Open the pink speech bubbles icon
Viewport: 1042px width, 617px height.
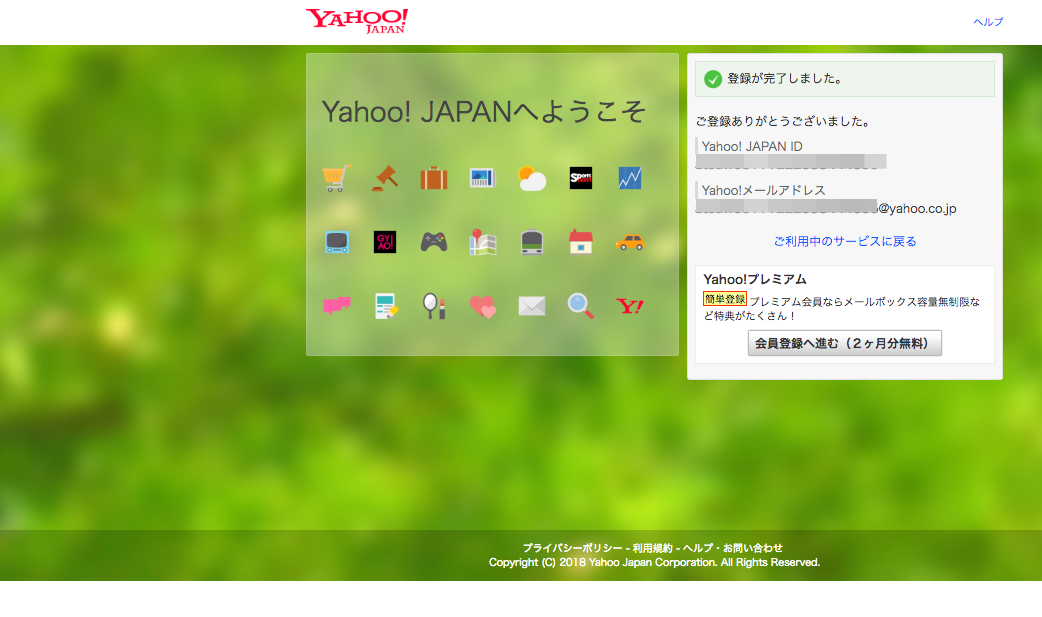336,306
